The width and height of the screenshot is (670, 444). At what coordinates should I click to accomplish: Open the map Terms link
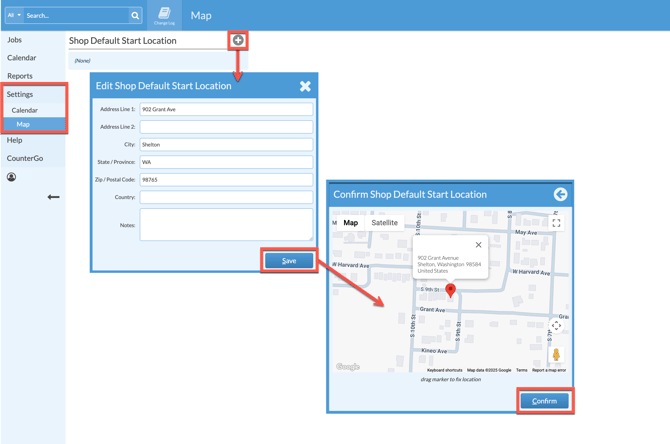pyautogui.click(x=522, y=370)
